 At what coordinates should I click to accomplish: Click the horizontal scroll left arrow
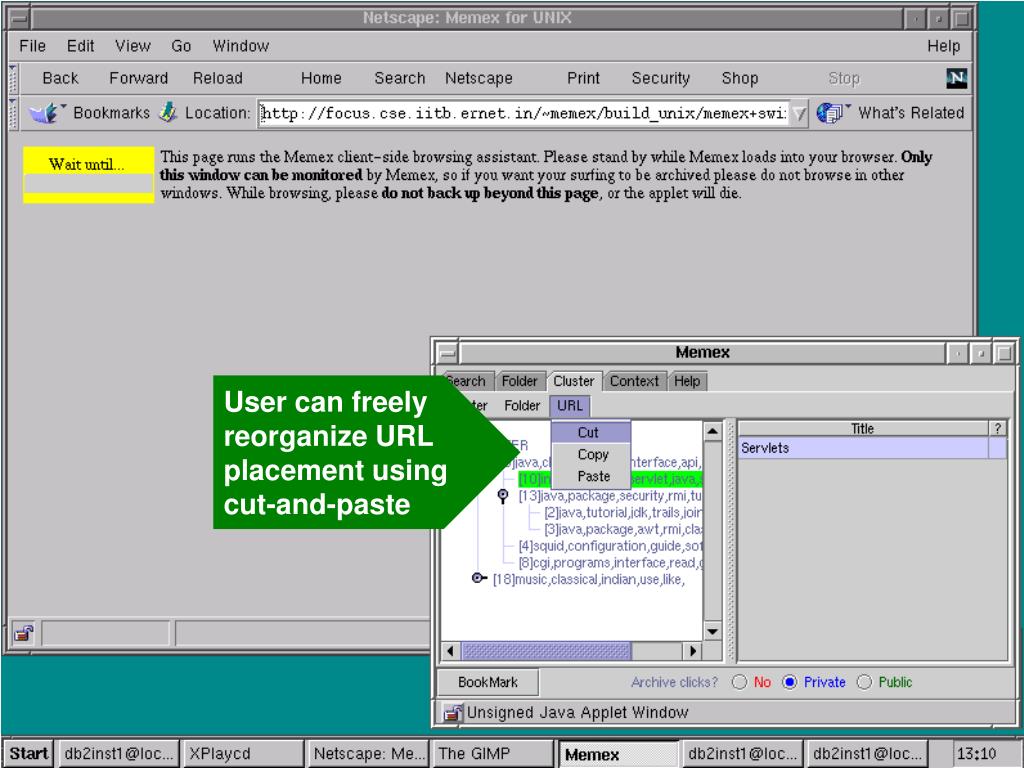[x=451, y=650]
